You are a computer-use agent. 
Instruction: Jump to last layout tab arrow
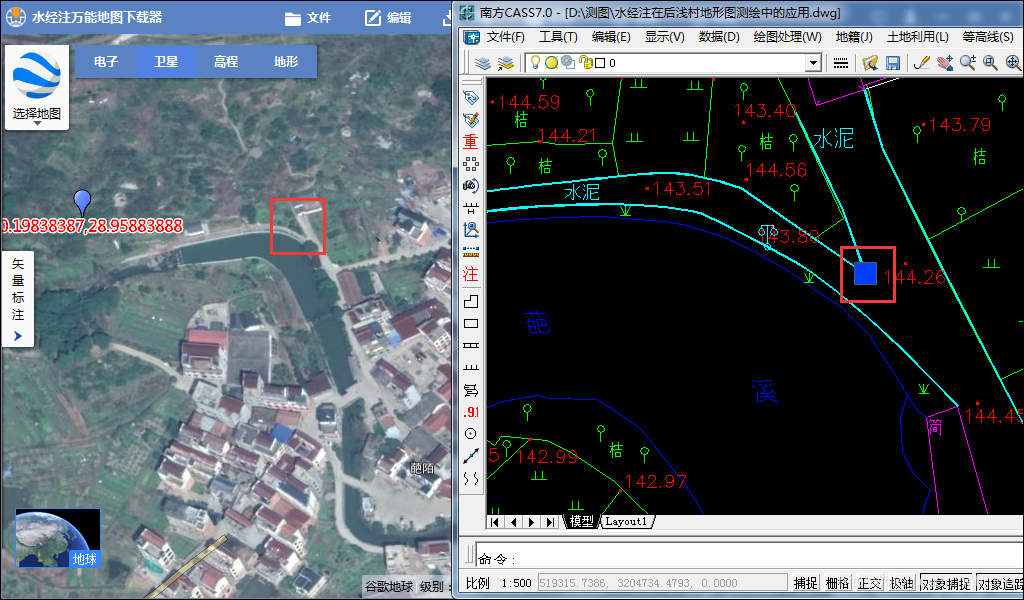click(x=551, y=522)
